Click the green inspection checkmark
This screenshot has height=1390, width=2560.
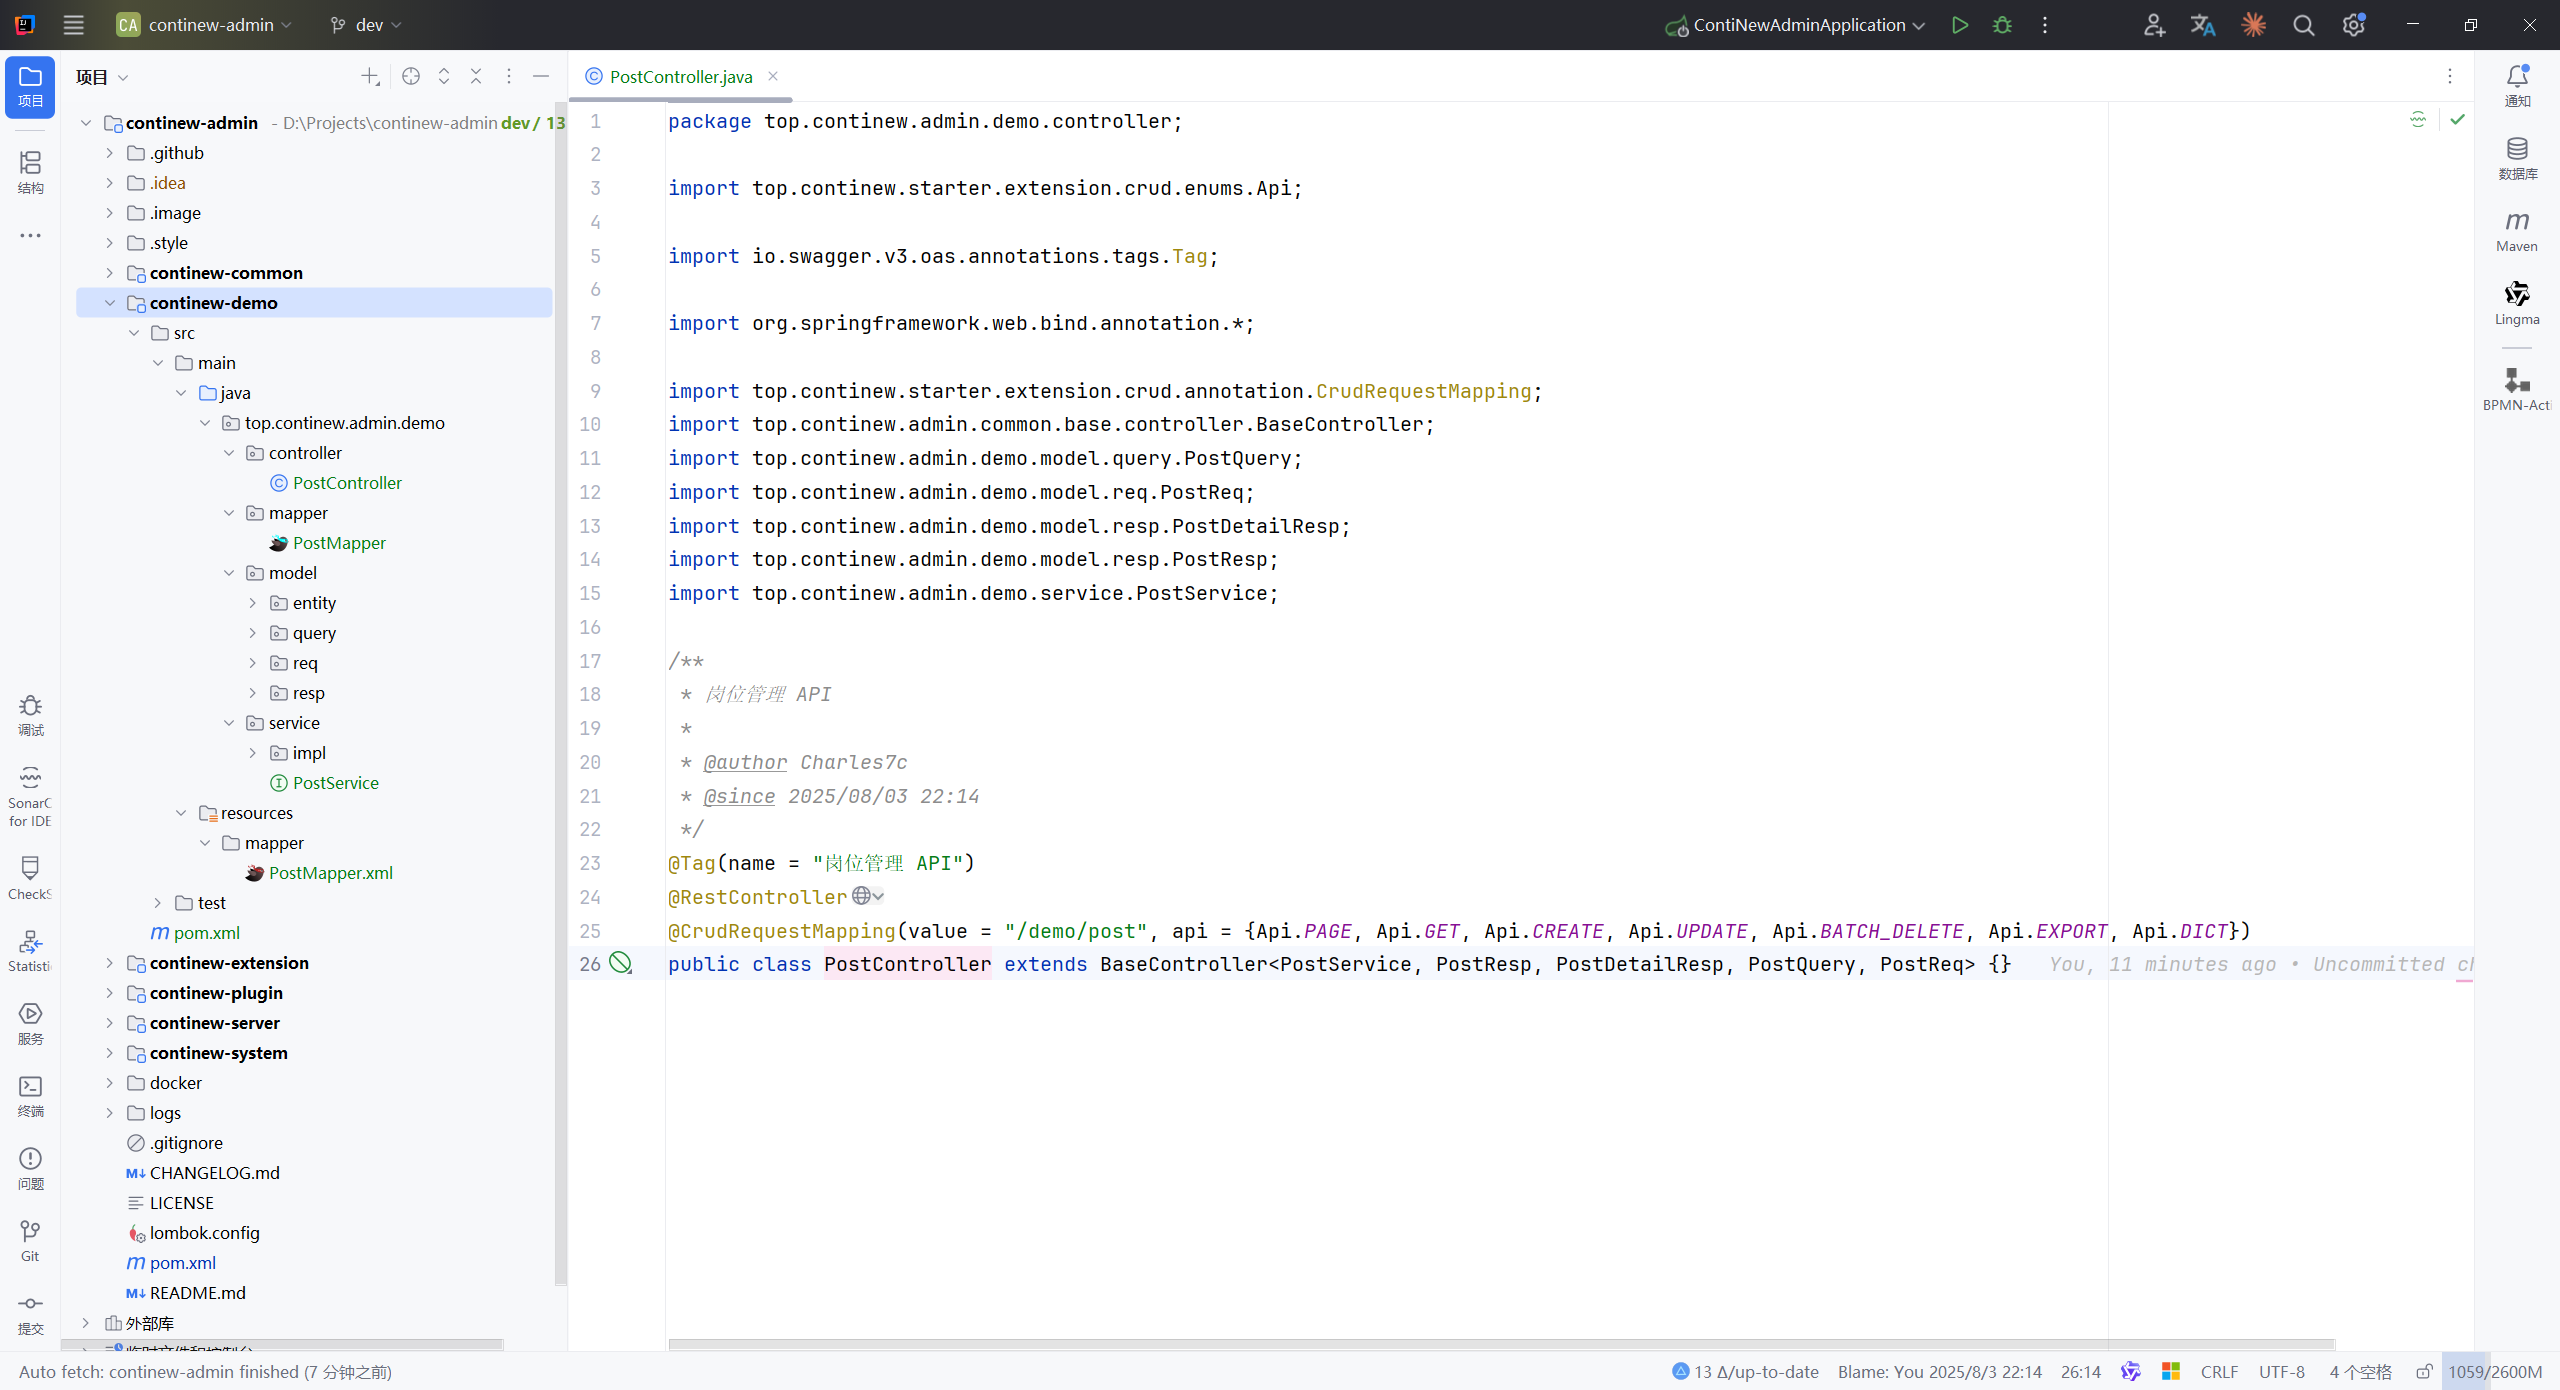click(2457, 120)
